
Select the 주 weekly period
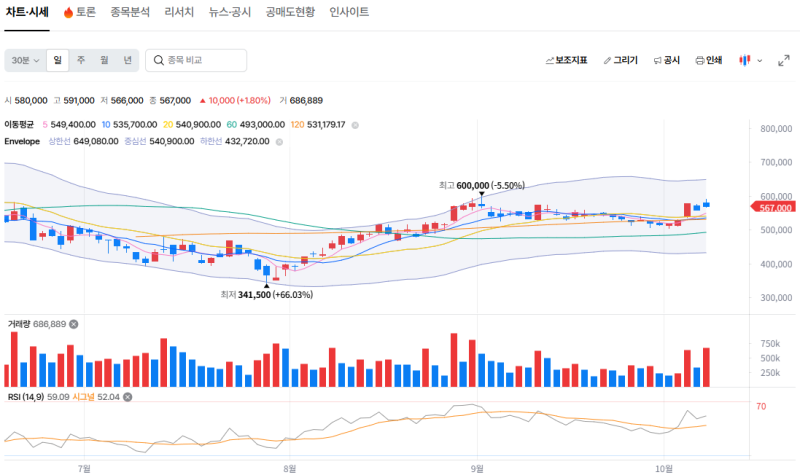click(x=81, y=60)
